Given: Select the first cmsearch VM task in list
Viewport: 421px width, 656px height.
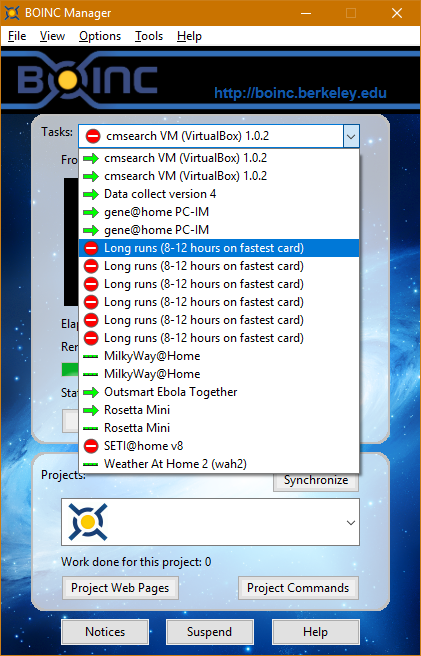Looking at the screenshot, I should click(x=219, y=158).
